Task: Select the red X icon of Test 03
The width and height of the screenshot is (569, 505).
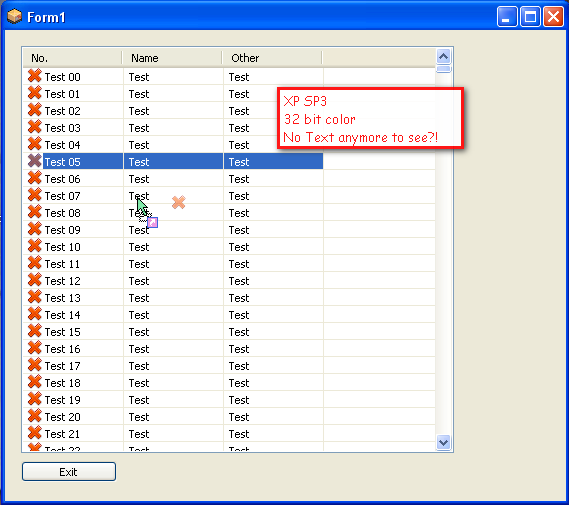Action: tap(34, 127)
